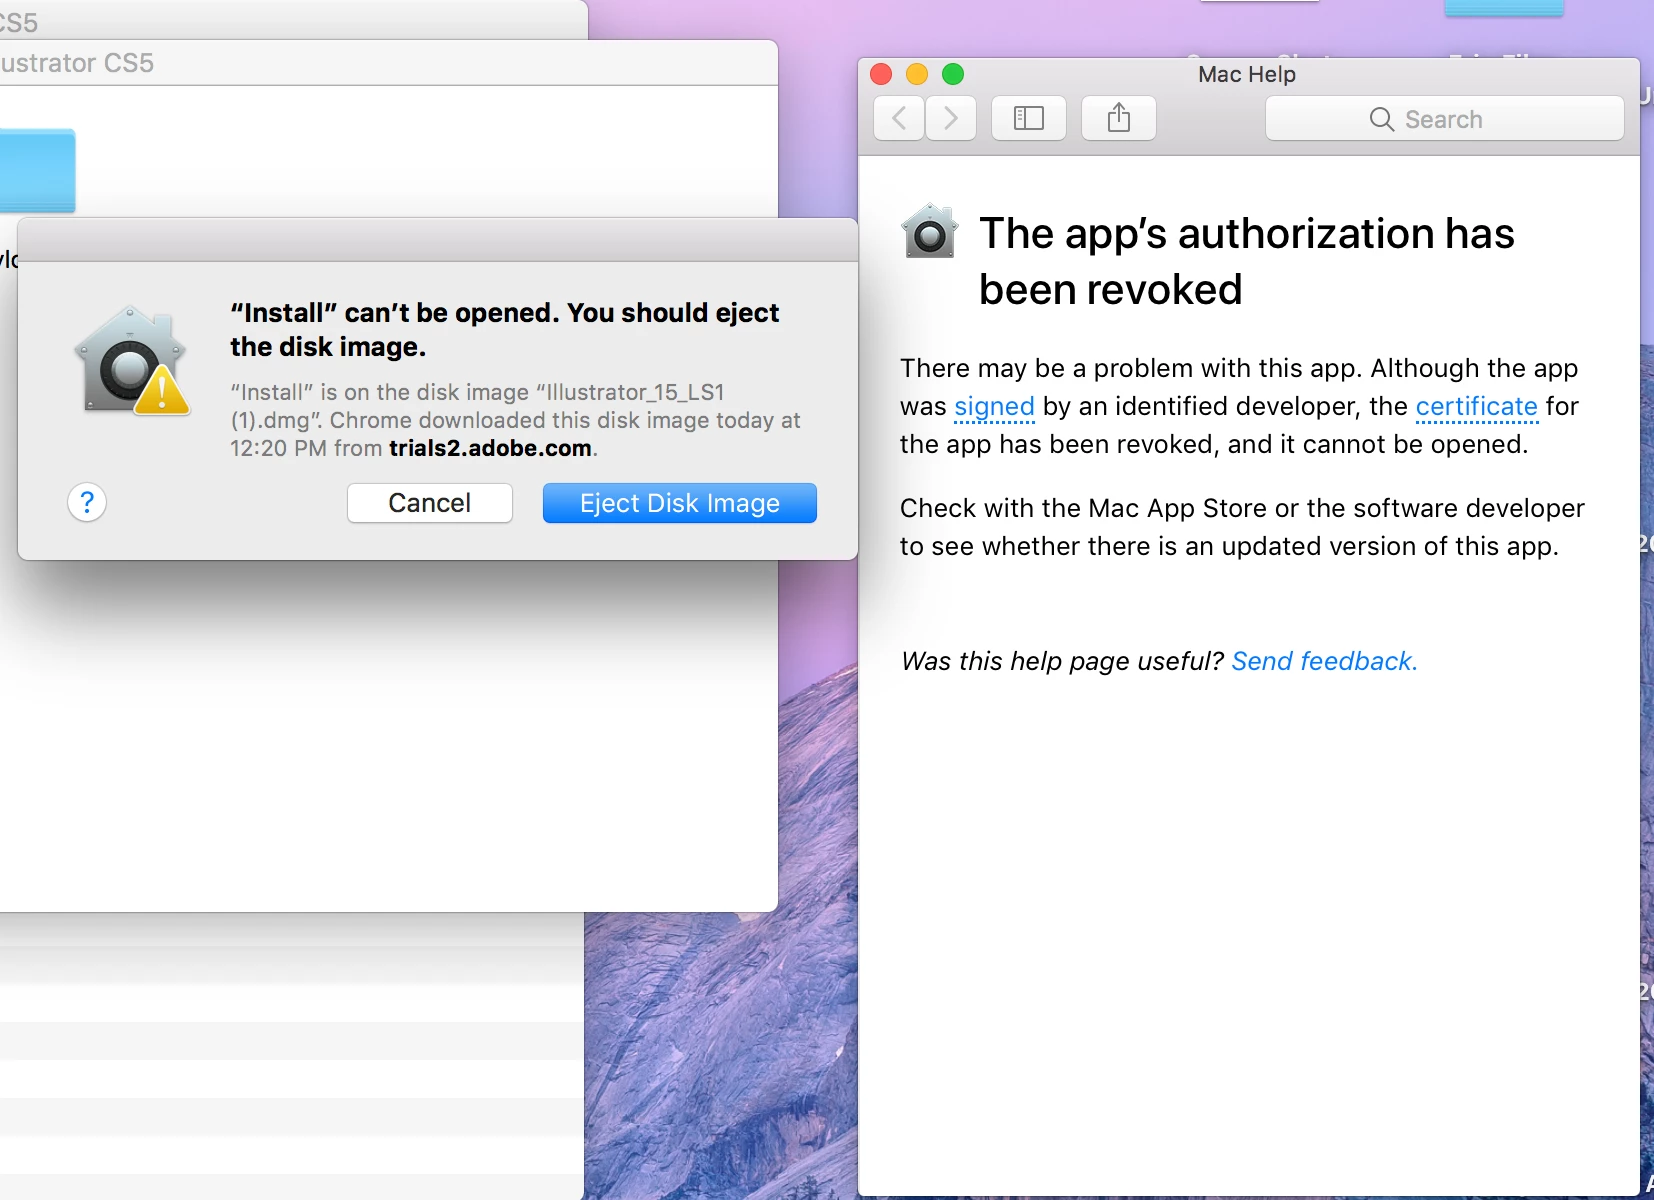Go back in Mac Help

pyautogui.click(x=898, y=119)
